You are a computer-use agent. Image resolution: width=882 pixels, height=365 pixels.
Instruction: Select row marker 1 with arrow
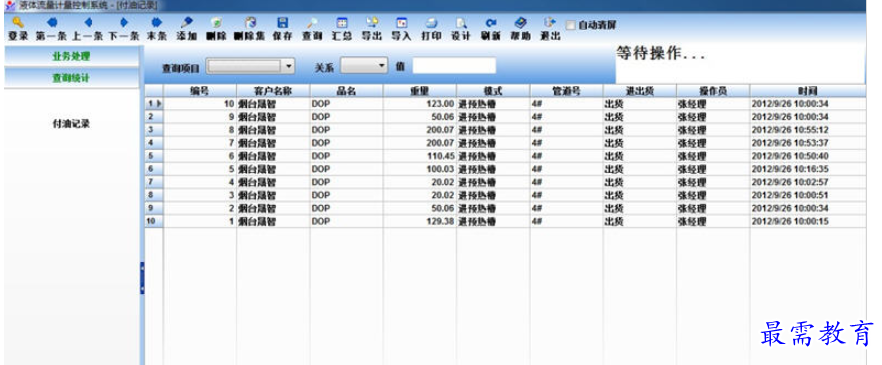[x=154, y=104]
